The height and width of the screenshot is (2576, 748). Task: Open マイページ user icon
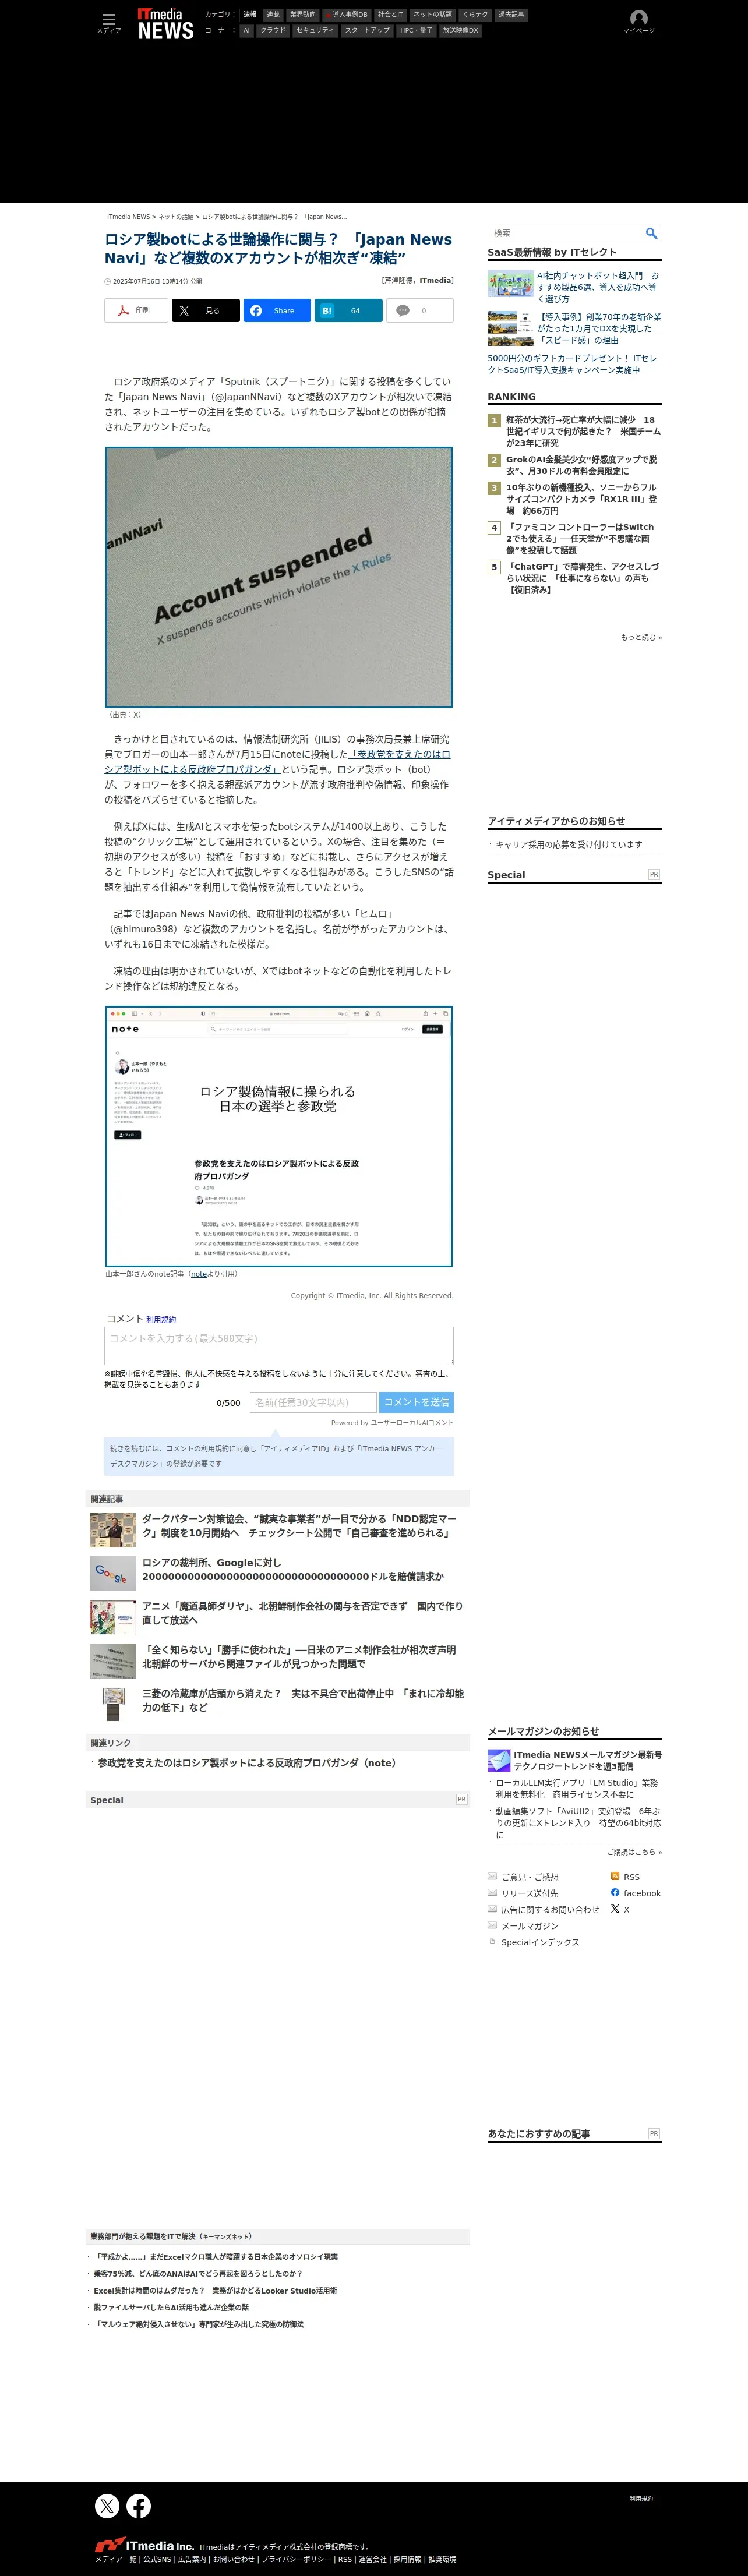click(x=638, y=21)
